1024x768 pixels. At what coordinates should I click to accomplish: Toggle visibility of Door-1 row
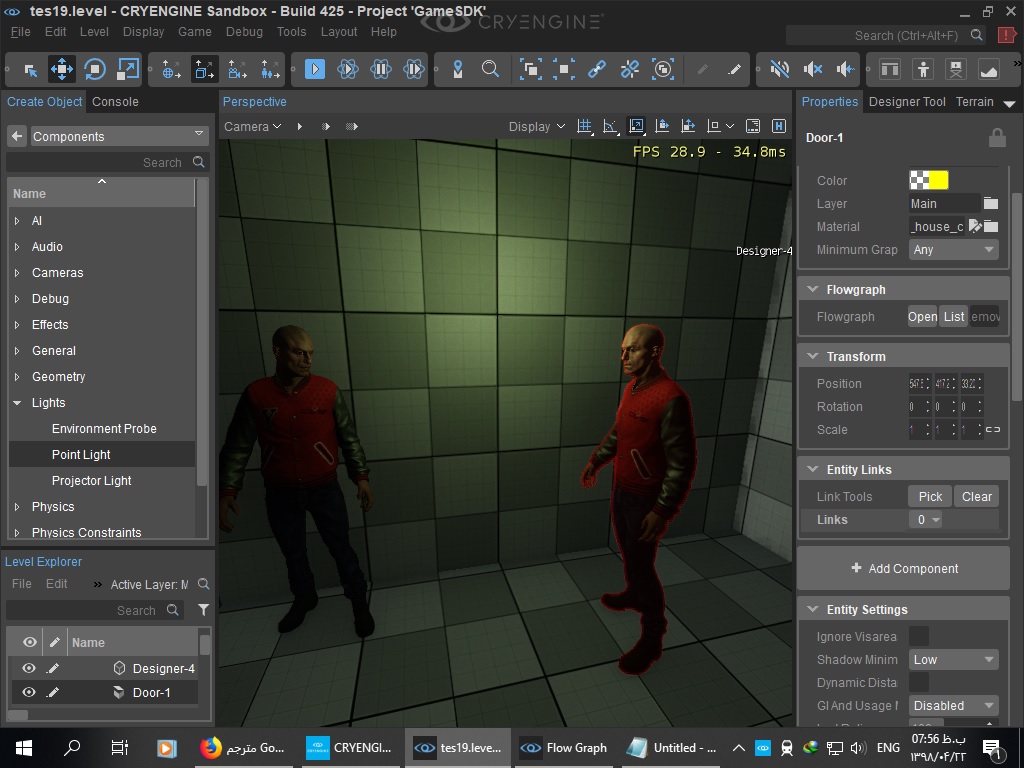click(29, 692)
